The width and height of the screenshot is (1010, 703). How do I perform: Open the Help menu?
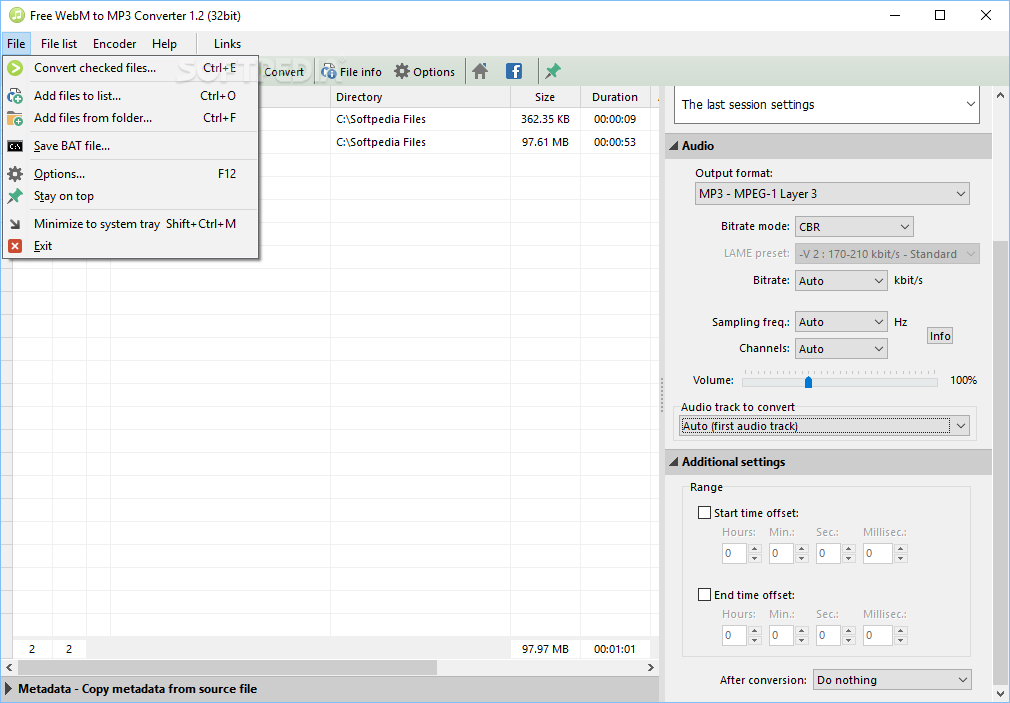pos(164,44)
